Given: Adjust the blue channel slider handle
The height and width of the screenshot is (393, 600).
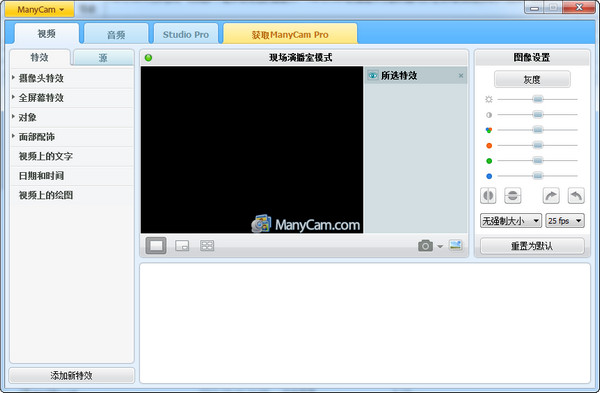Looking at the screenshot, I should click(x=538, y=176).
